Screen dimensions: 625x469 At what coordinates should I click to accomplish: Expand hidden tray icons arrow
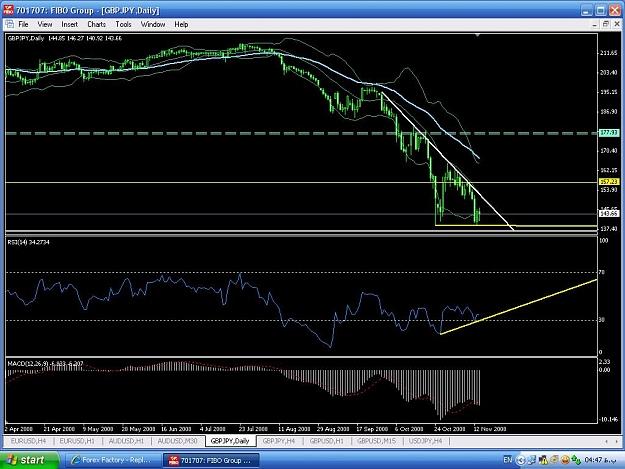coord(520,460)
